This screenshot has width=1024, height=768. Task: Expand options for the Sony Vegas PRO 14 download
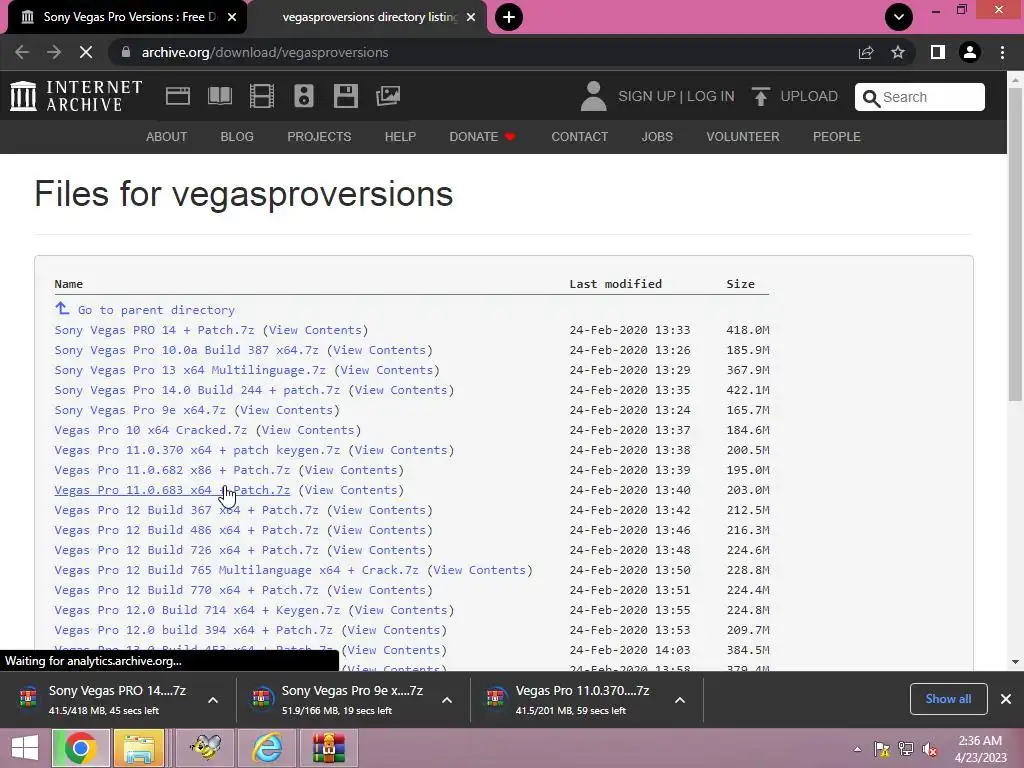tap(213, 700)
